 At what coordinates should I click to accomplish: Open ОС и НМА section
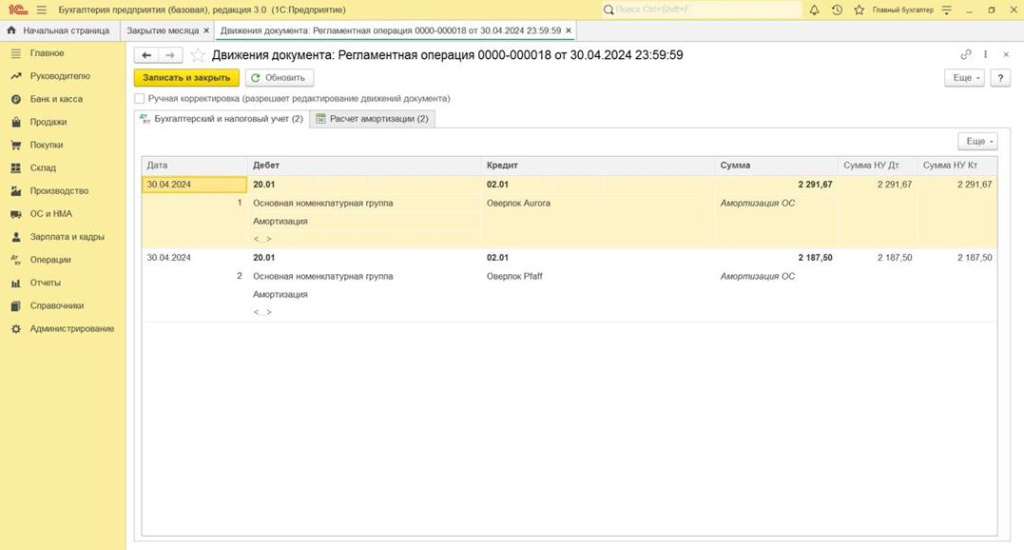click(51, 214)
